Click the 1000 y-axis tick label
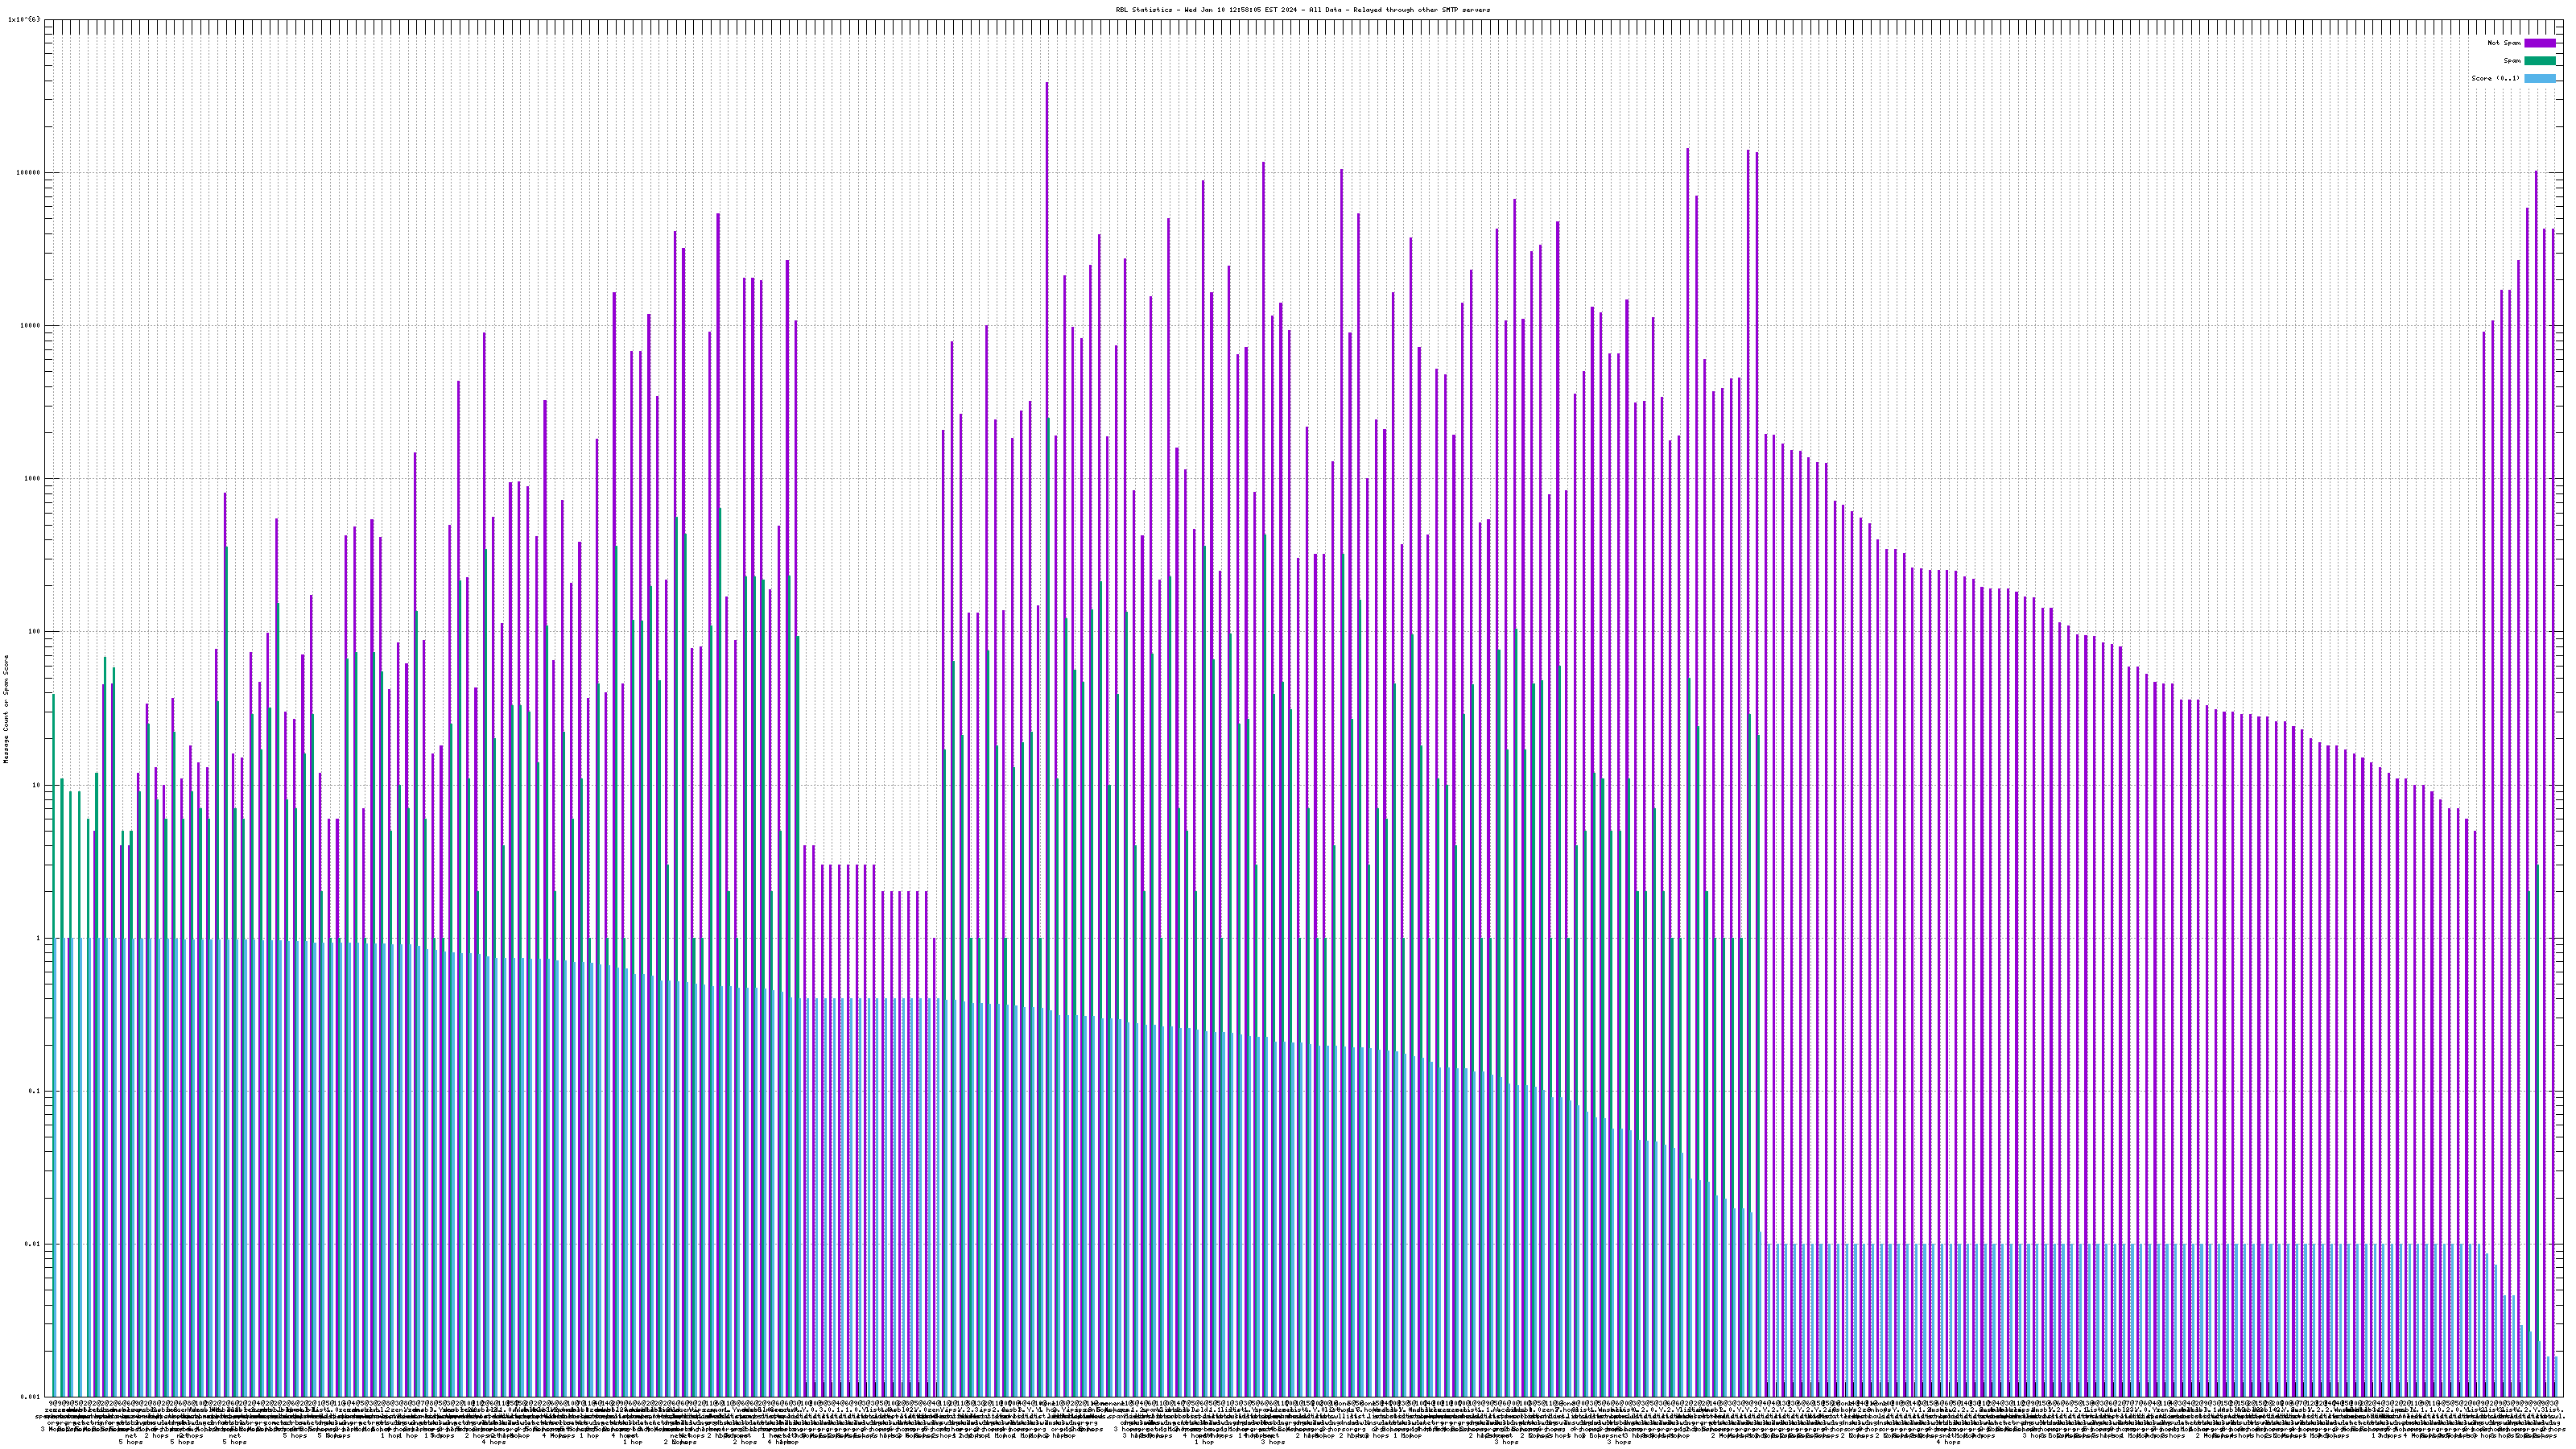2576x1449 pixels. [34, 479]
